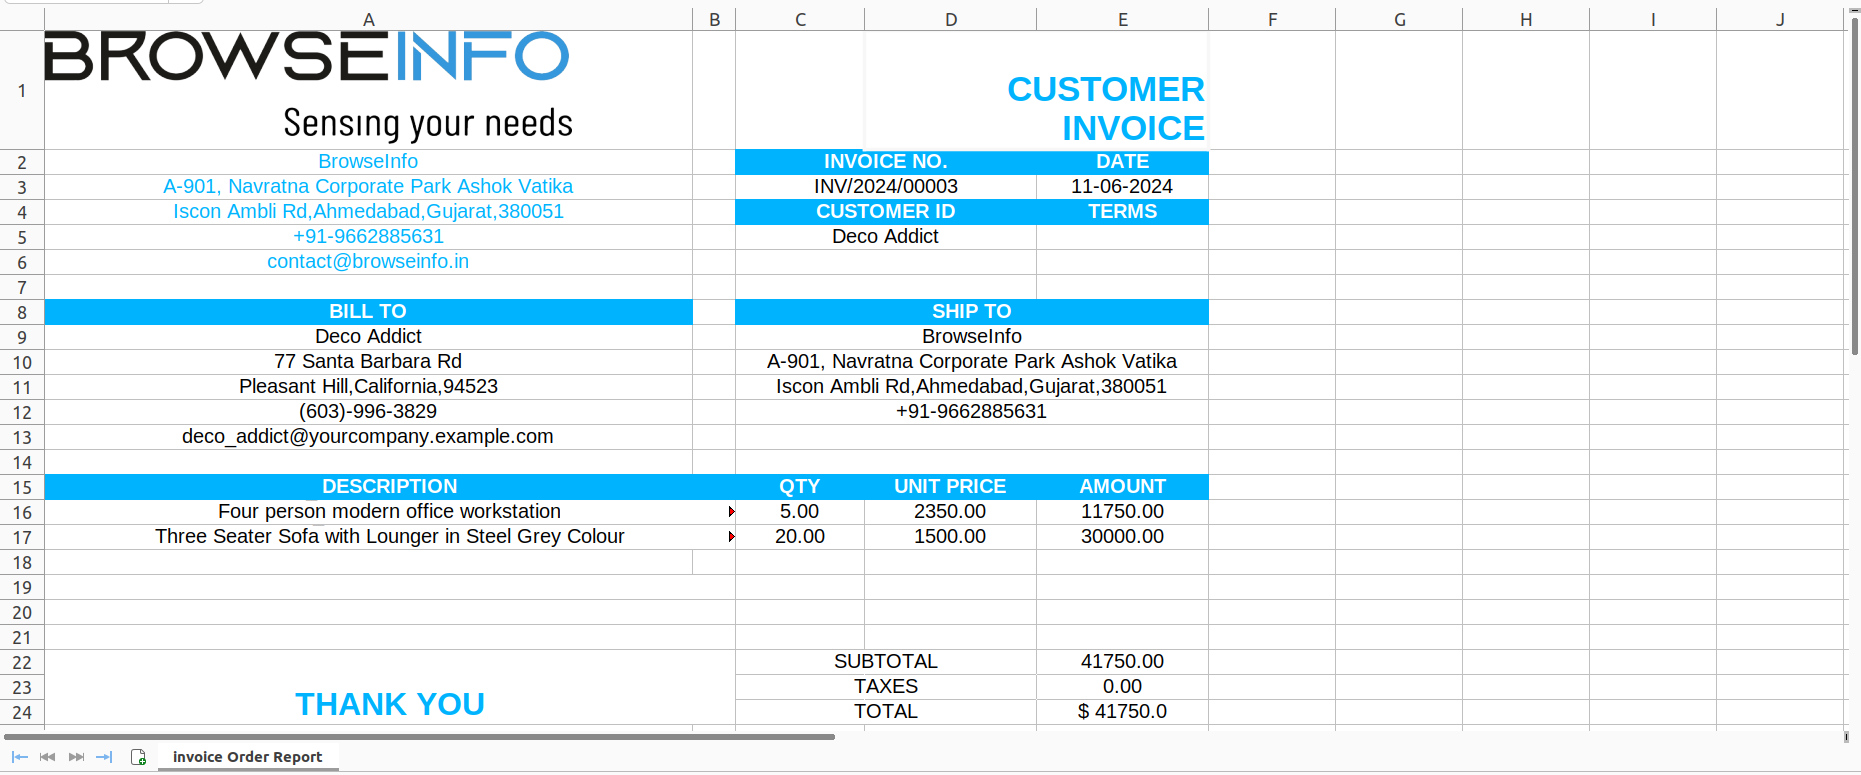Select row 24 header
This screenshot has width=1861, height=775.
tap(22, 712)
